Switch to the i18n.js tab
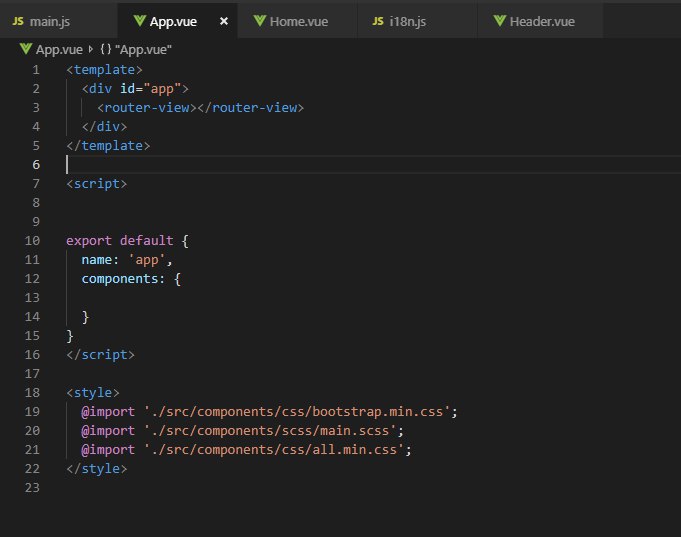This screenshot has height=537, width=681. [417, 21]
